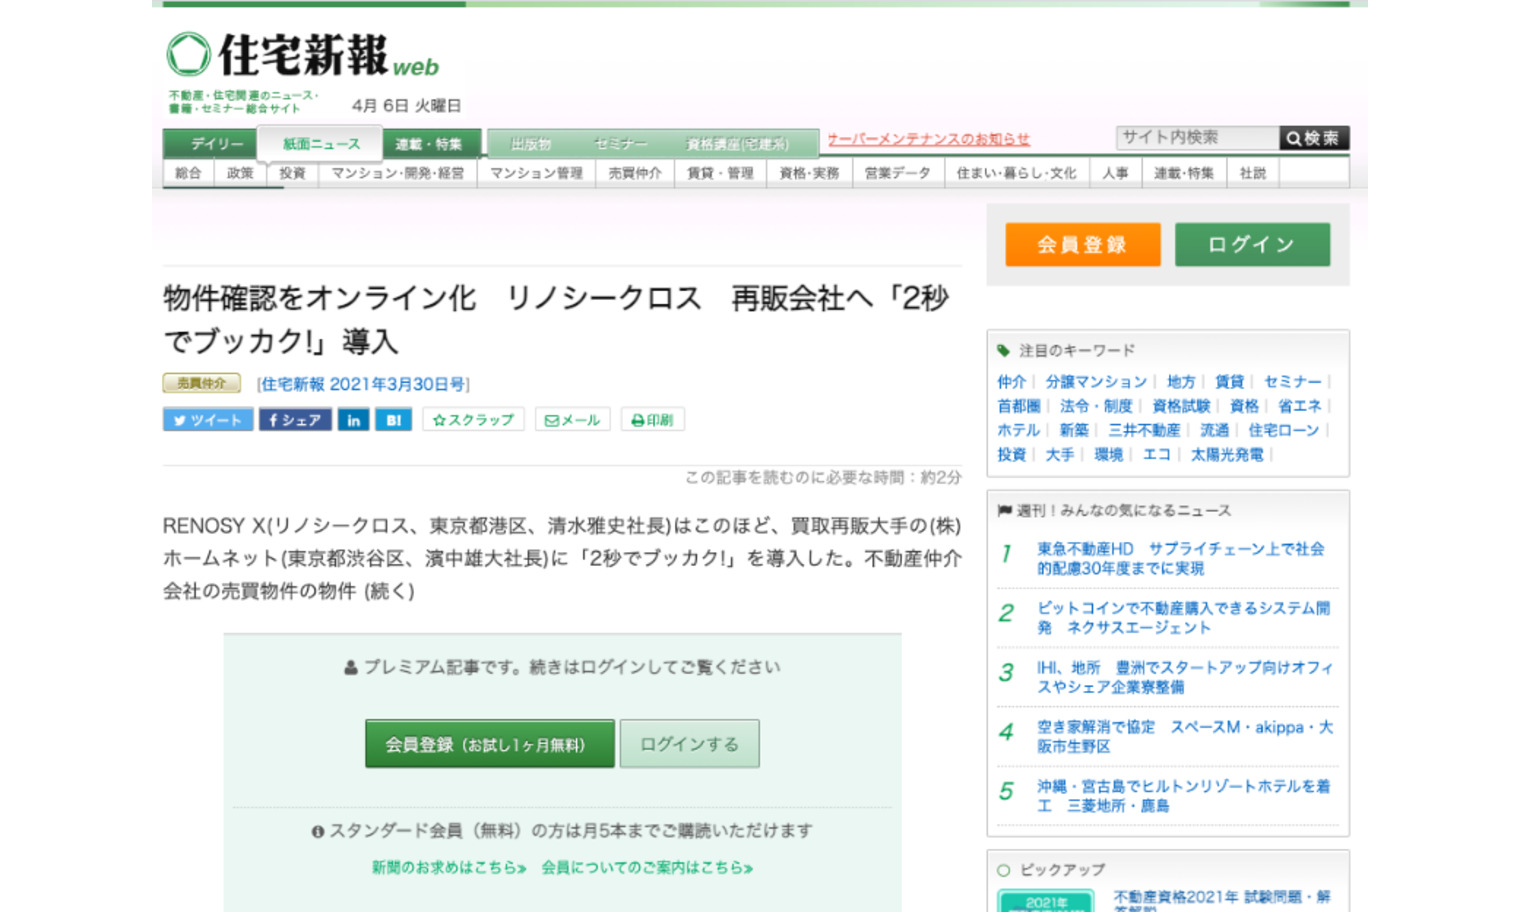Click the 住宅新報 web logo
The width and height of the screenshot is (1520, 912).
[299, 55]
